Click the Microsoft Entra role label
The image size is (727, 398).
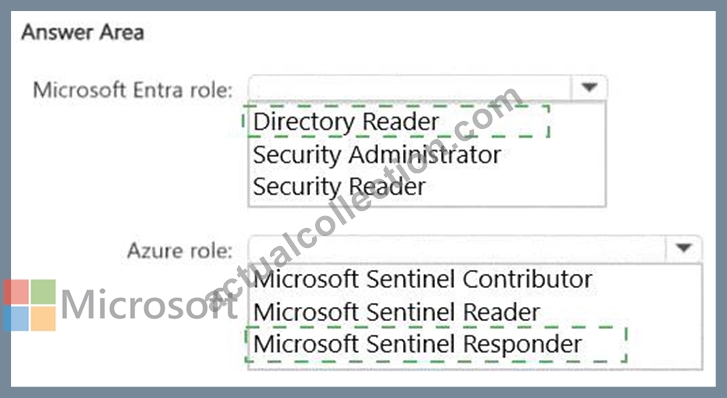[133, 90]
